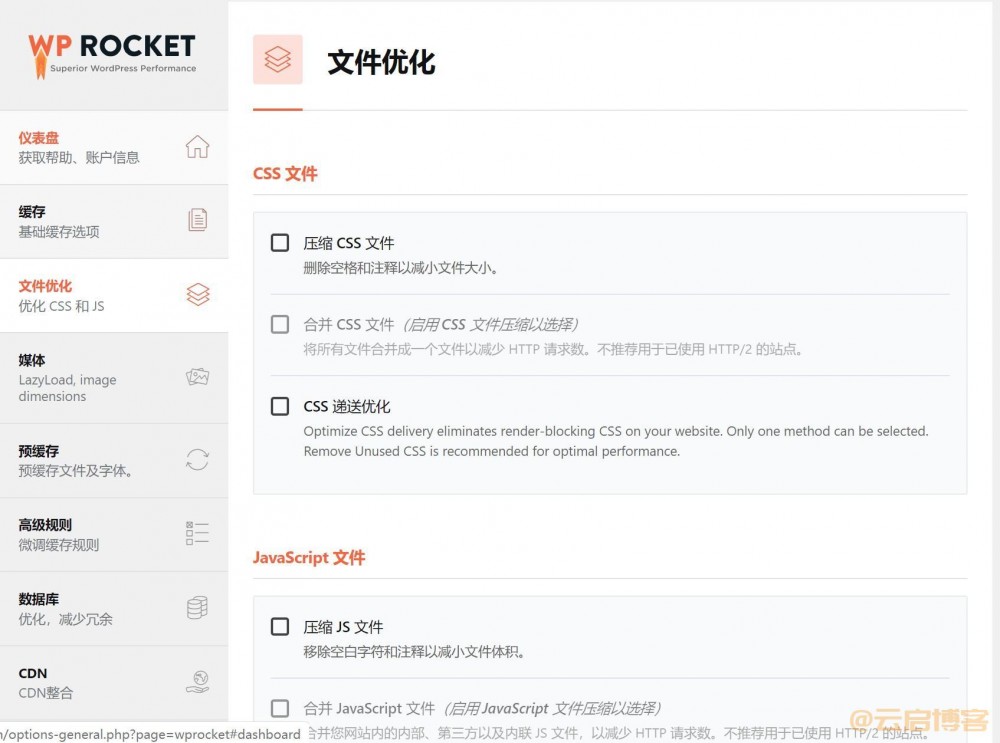Click the dashboard home icon beside 仪表盘

[197, 146]
